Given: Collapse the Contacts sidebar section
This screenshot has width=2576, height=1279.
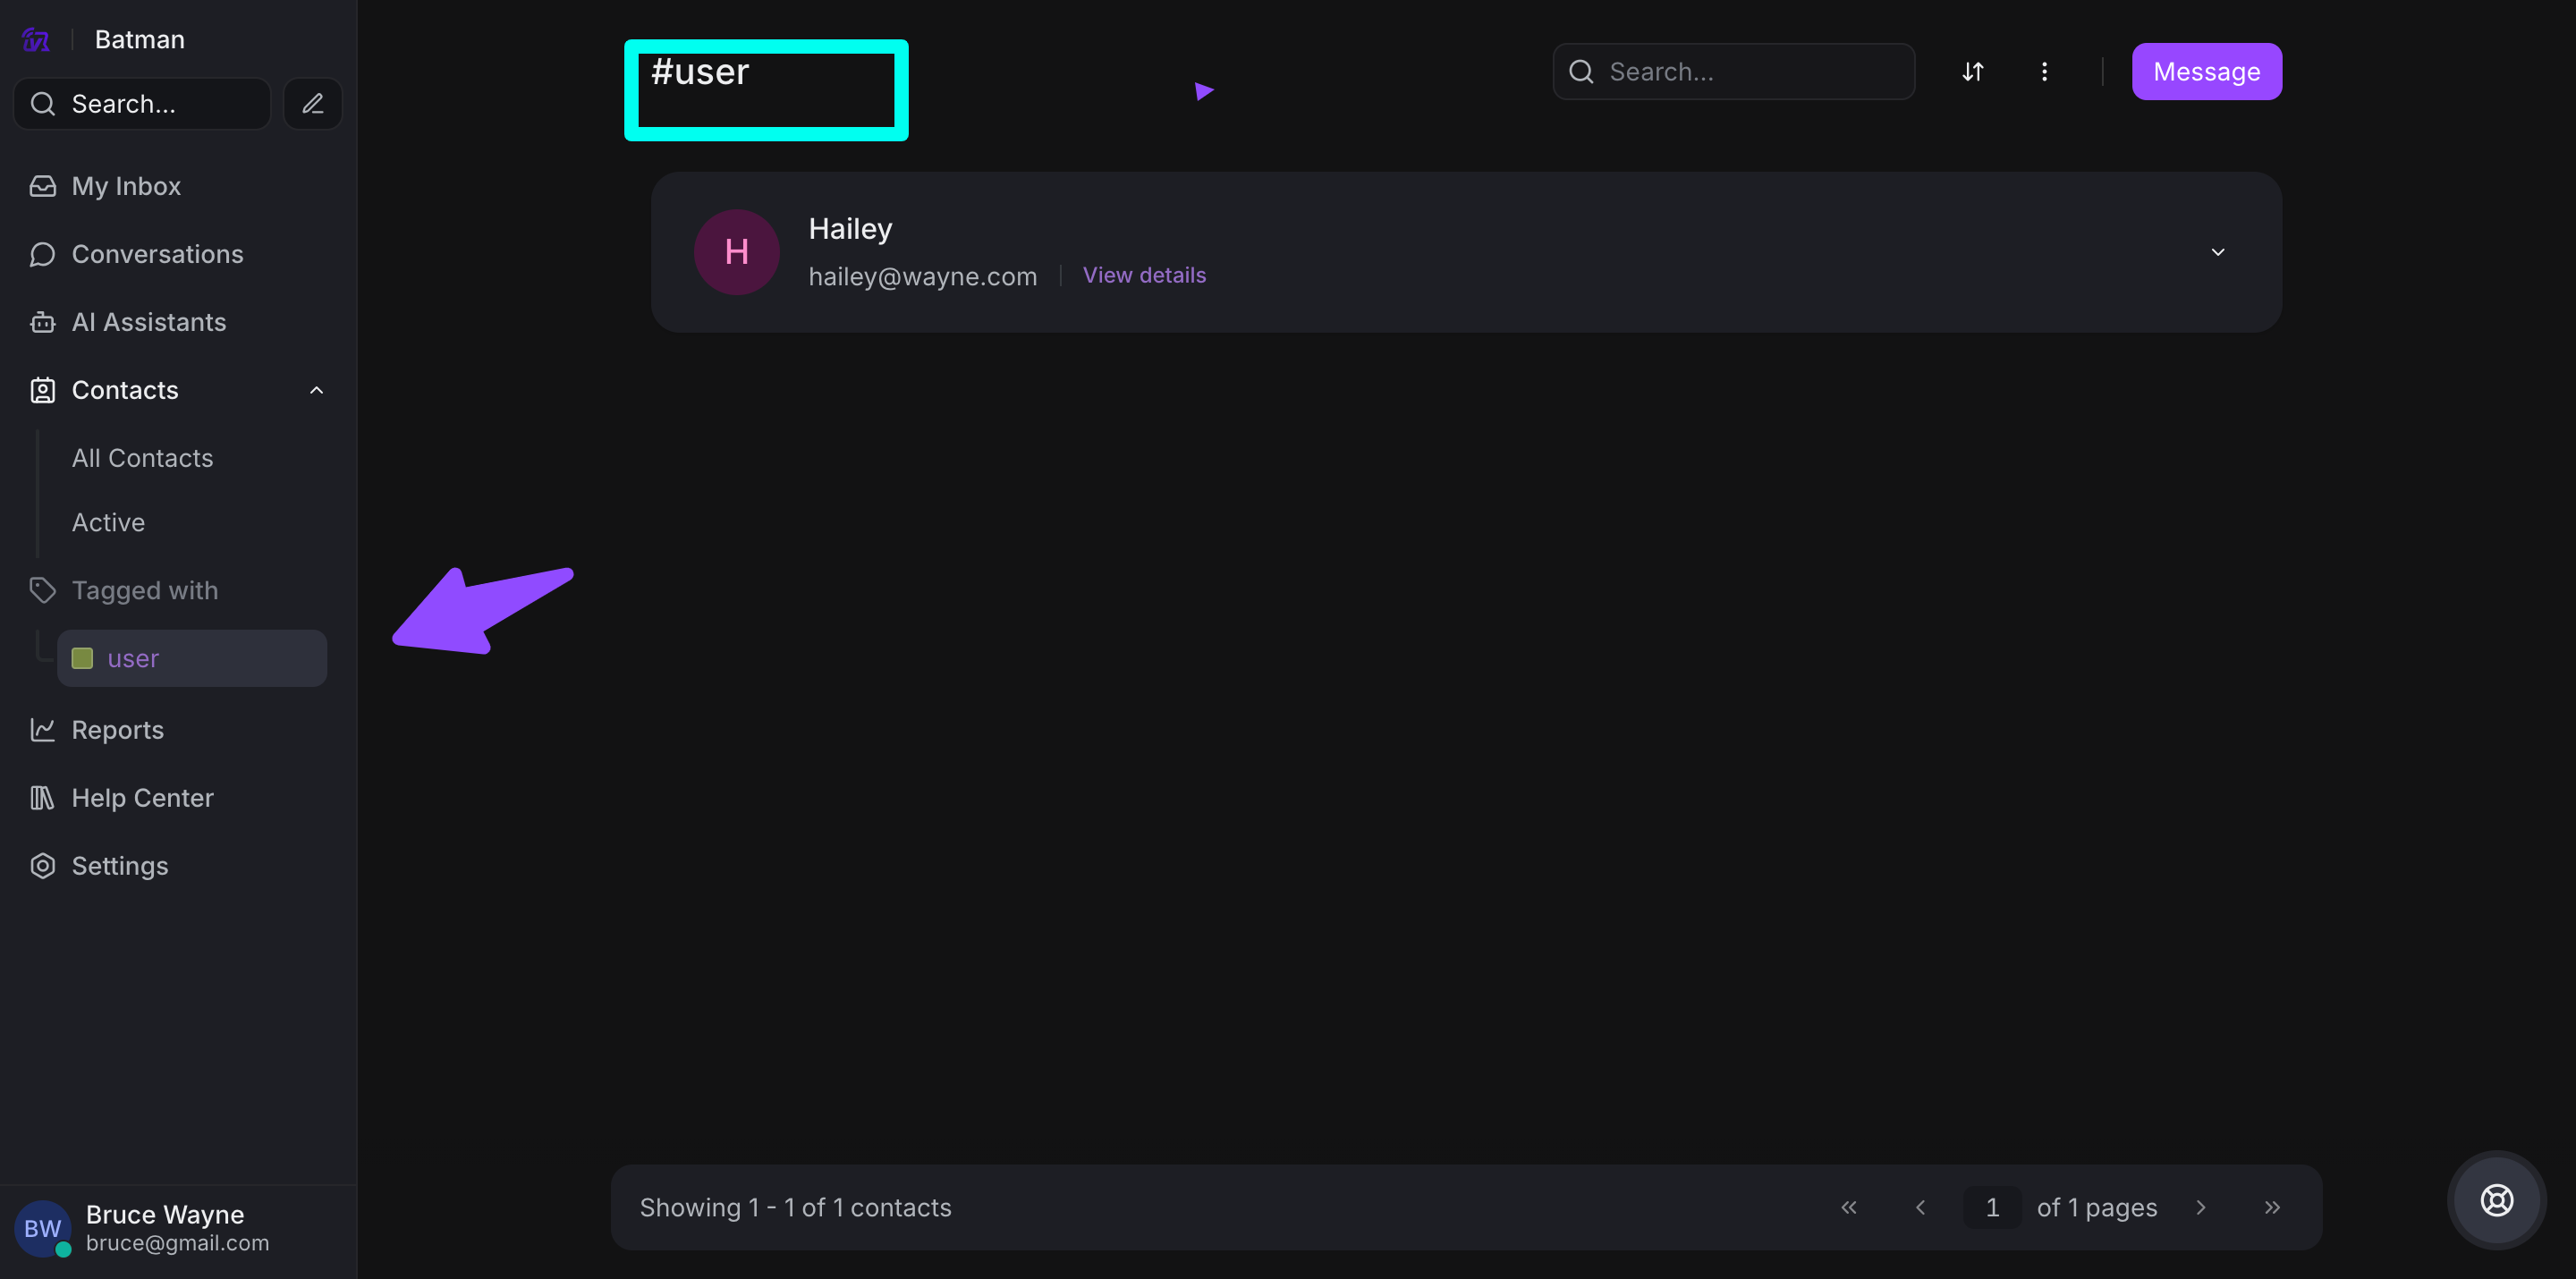Looking at the screenshot, I should [316, 390].
